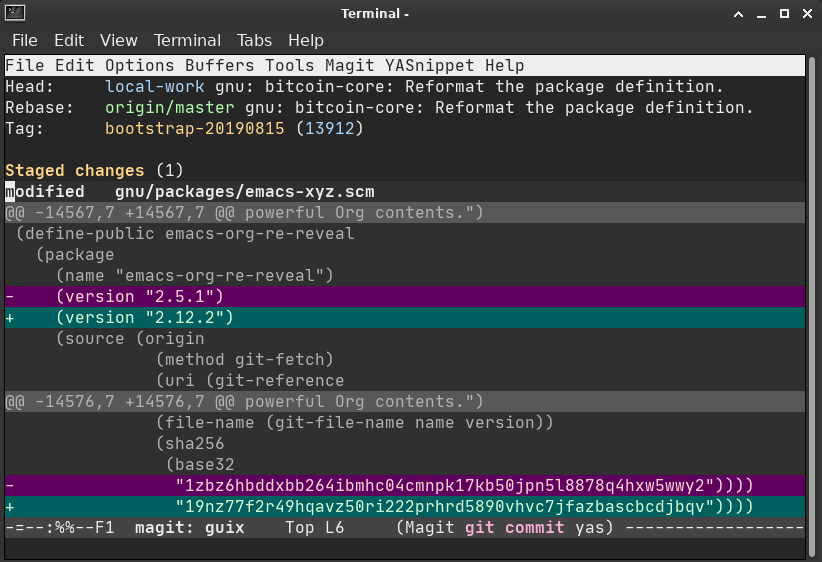Open the terminal View menu
The width and height of the screenshot is (822, 562).
tap(118, 40)
